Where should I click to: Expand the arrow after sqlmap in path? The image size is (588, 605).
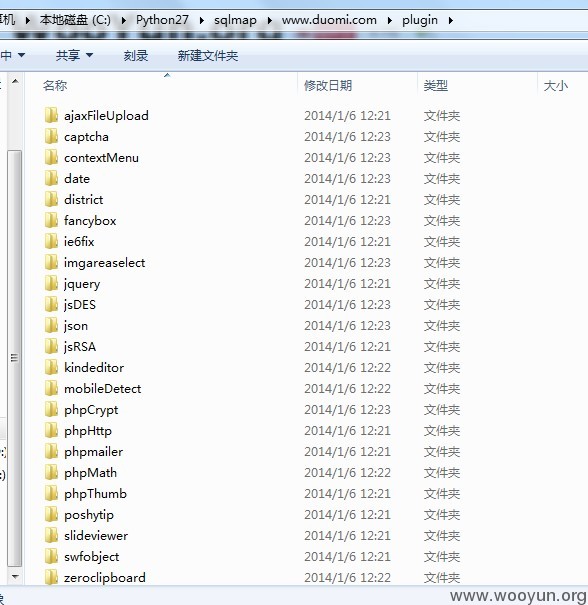point(269,20)
